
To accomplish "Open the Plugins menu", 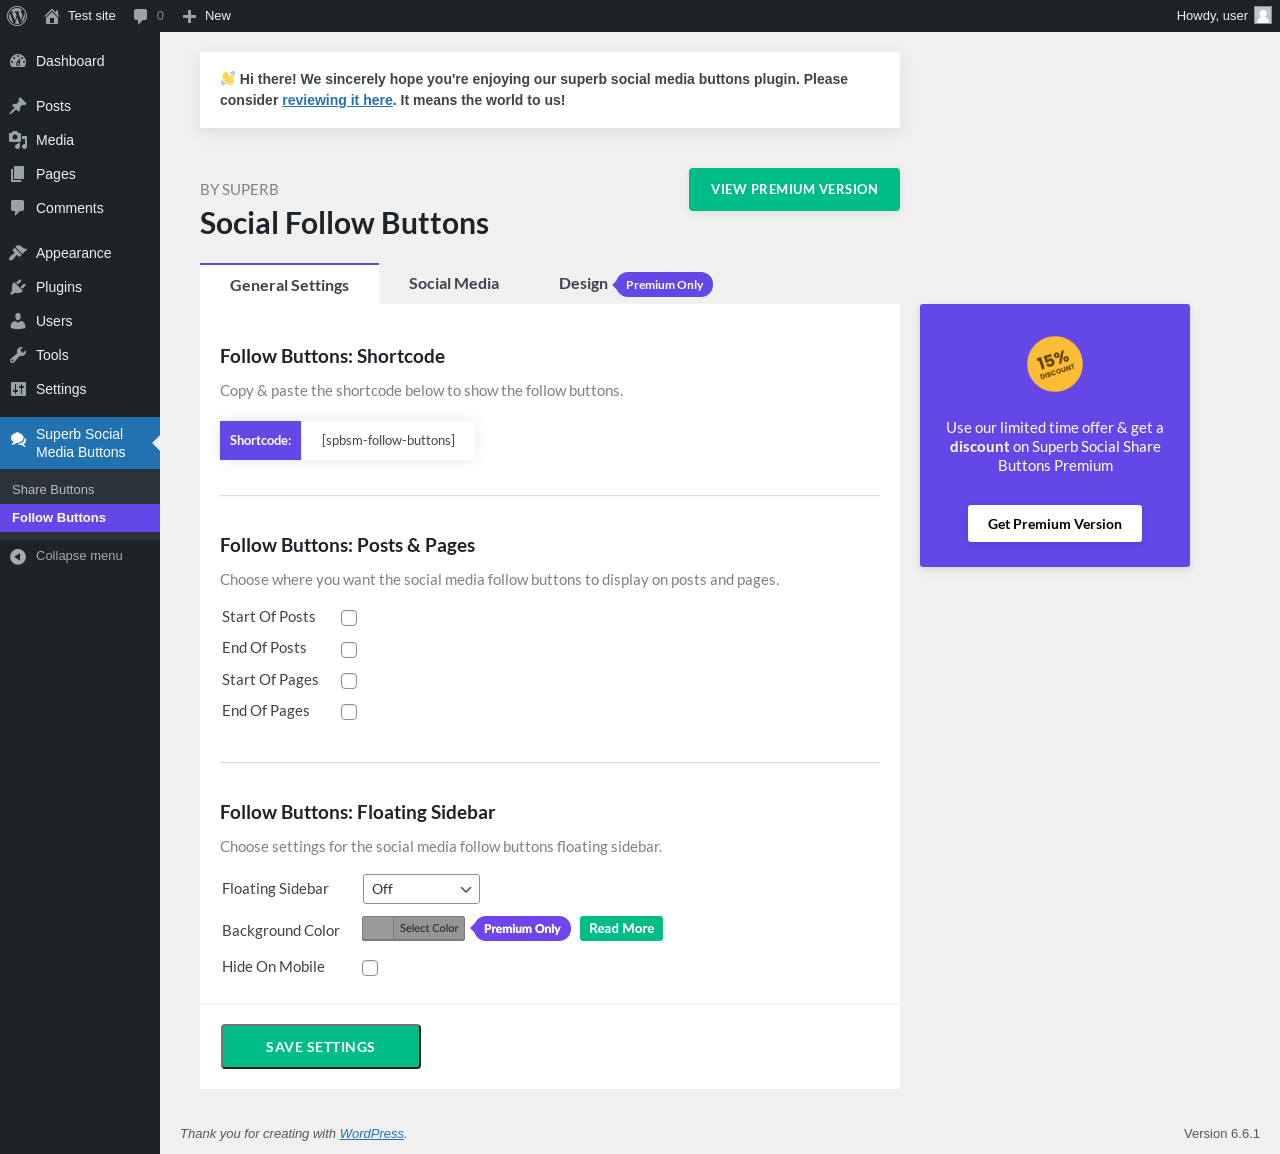I will click(x=80, y=287).
